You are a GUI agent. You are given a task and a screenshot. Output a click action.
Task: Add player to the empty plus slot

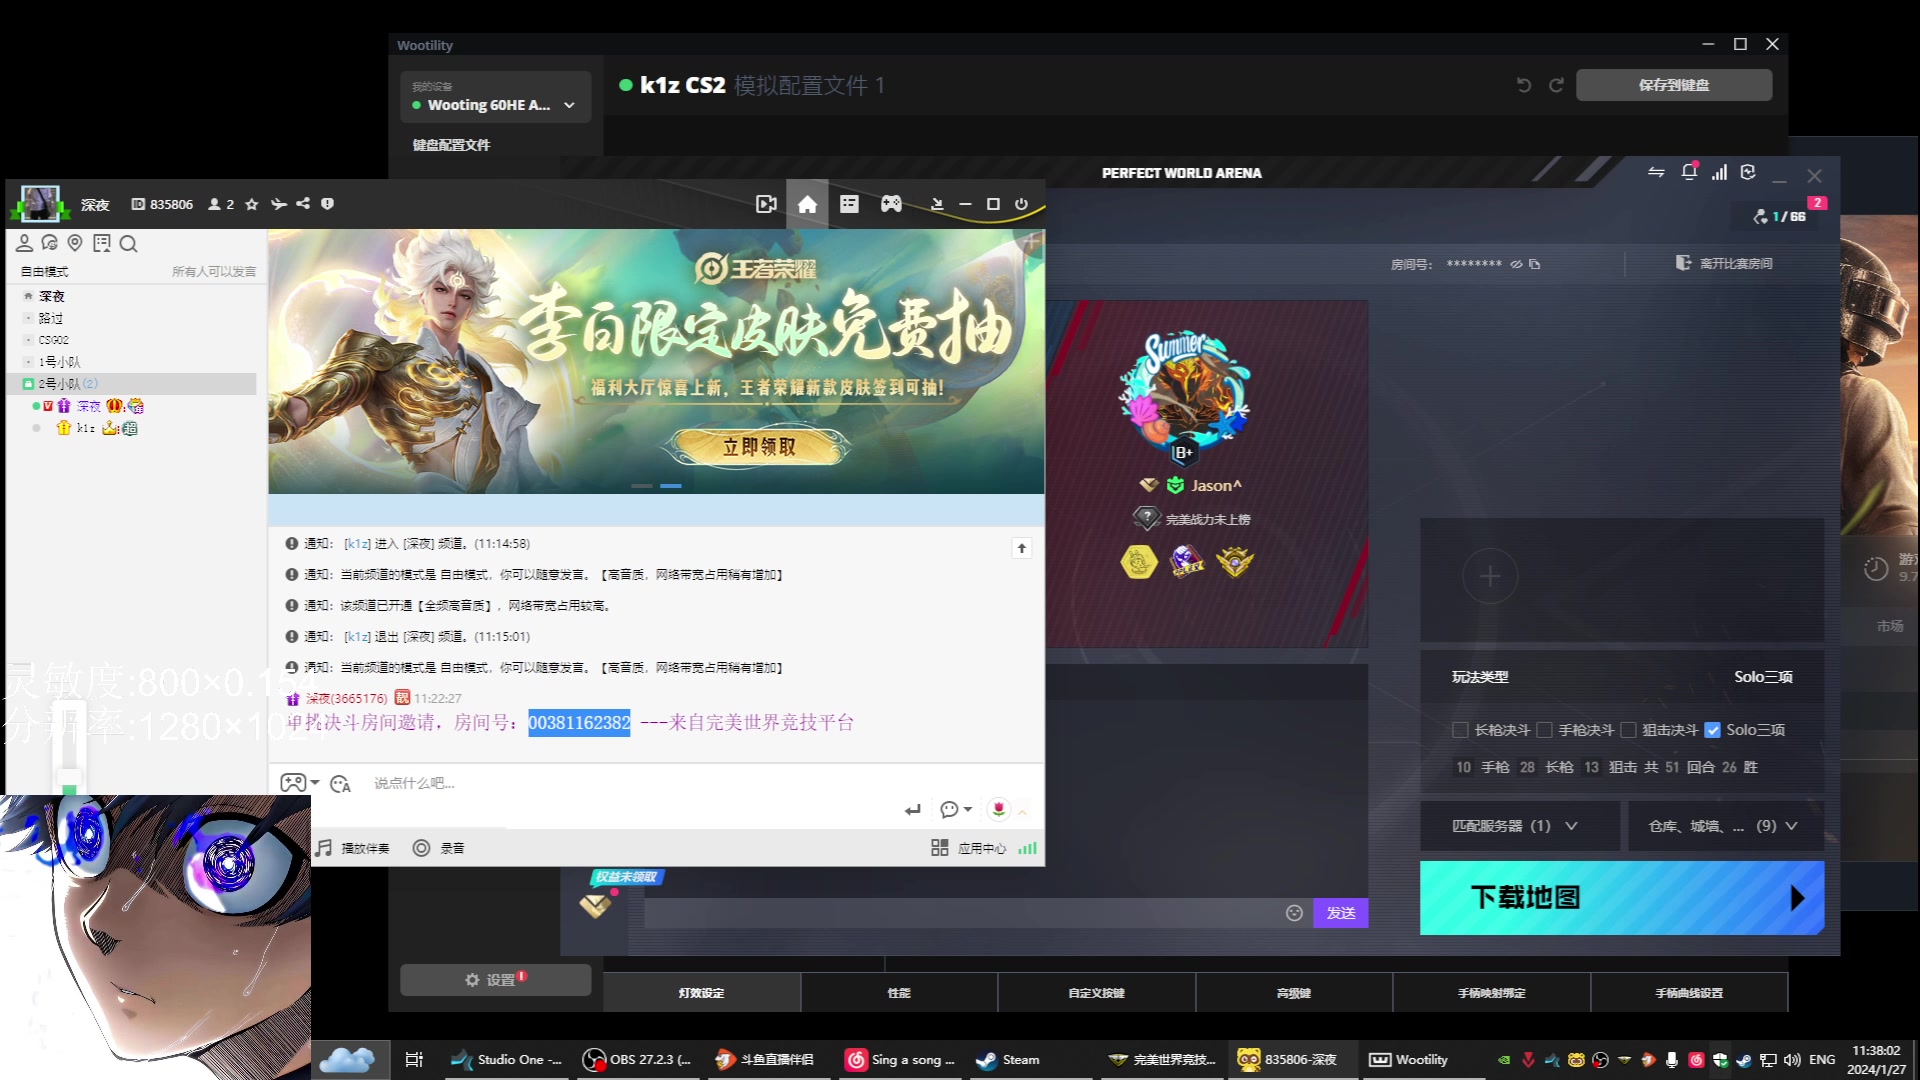1490,576
